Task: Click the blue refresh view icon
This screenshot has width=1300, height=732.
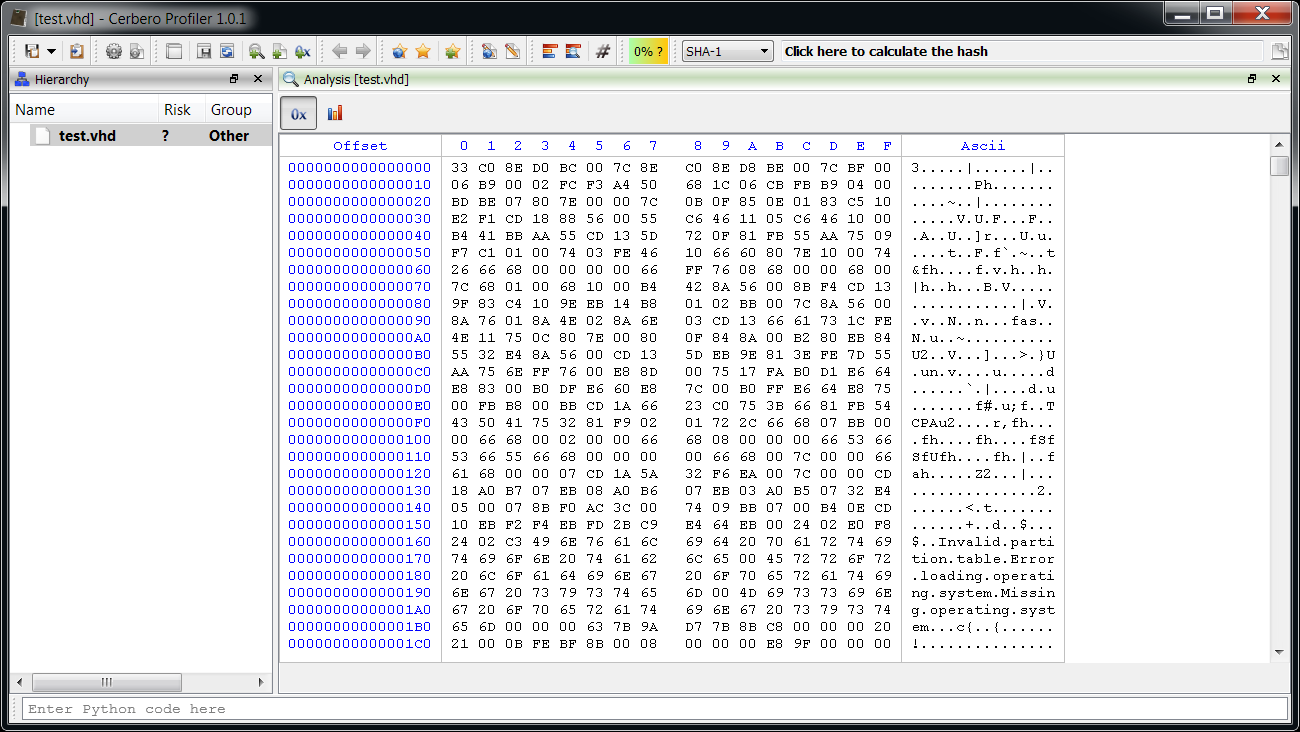Action: pyautogui.click(x=227, y=51)
